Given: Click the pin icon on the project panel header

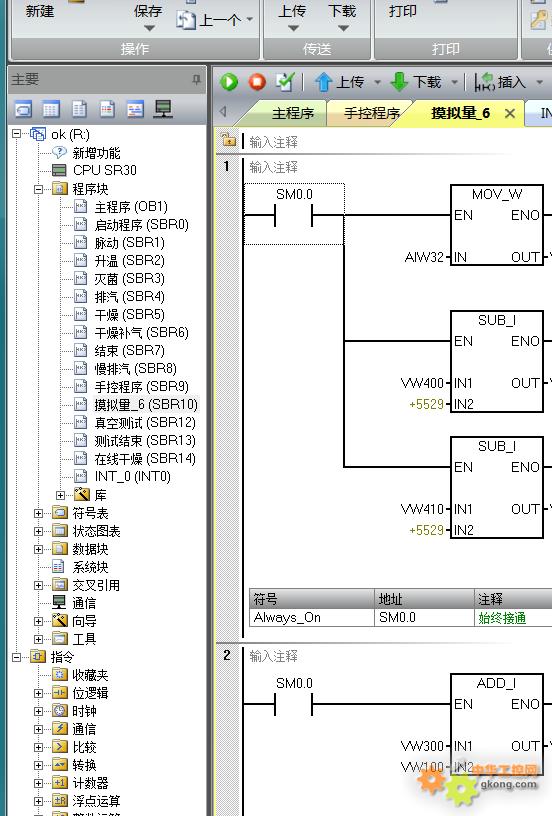Looking at the screenshot, I should [196, 79].
